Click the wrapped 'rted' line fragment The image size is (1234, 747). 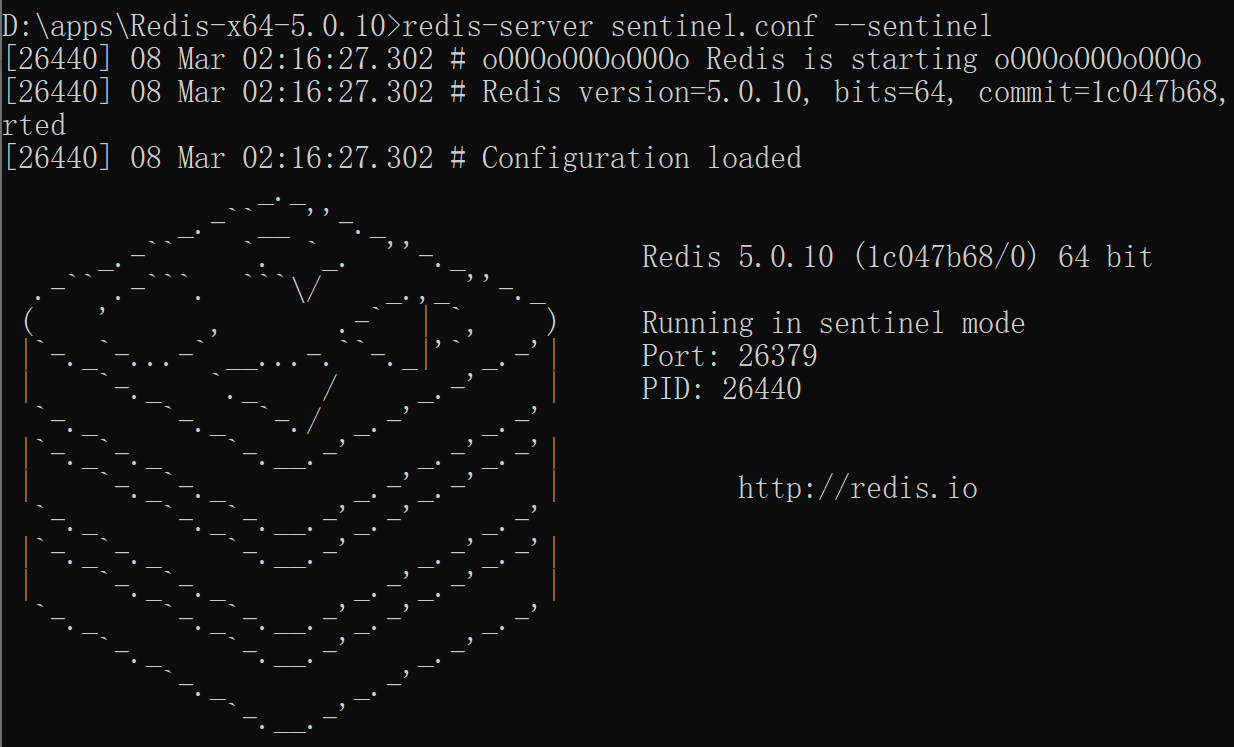[x=34, y=125]
